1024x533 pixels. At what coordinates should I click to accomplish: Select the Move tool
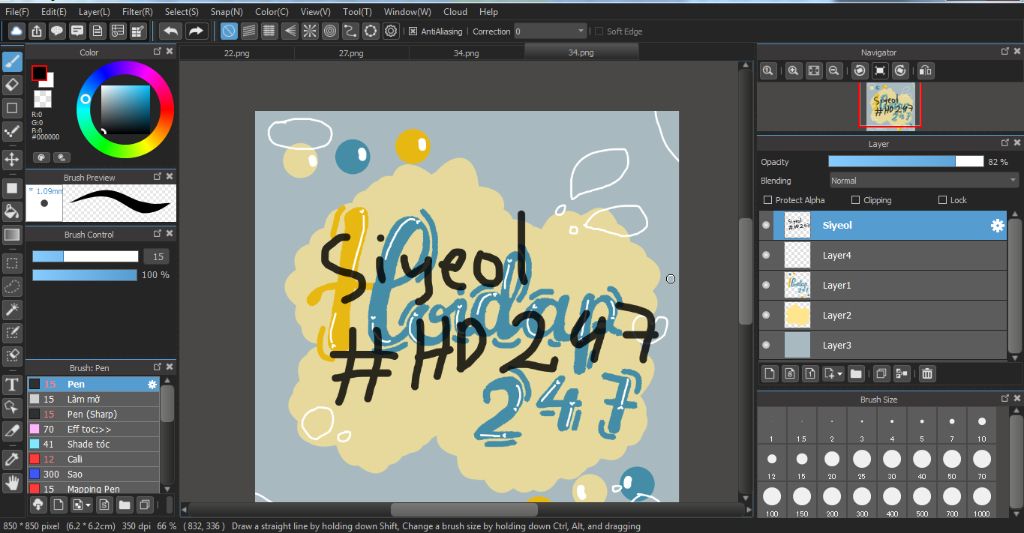pos(12,159)
